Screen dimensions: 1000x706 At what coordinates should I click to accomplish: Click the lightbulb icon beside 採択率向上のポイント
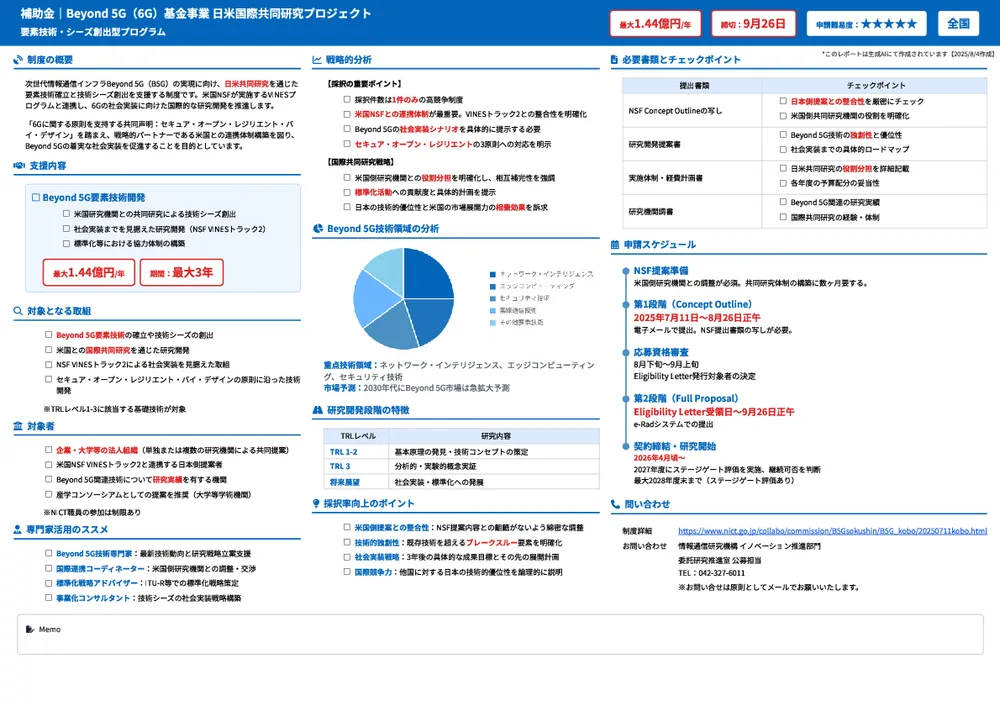click(316, 504)
